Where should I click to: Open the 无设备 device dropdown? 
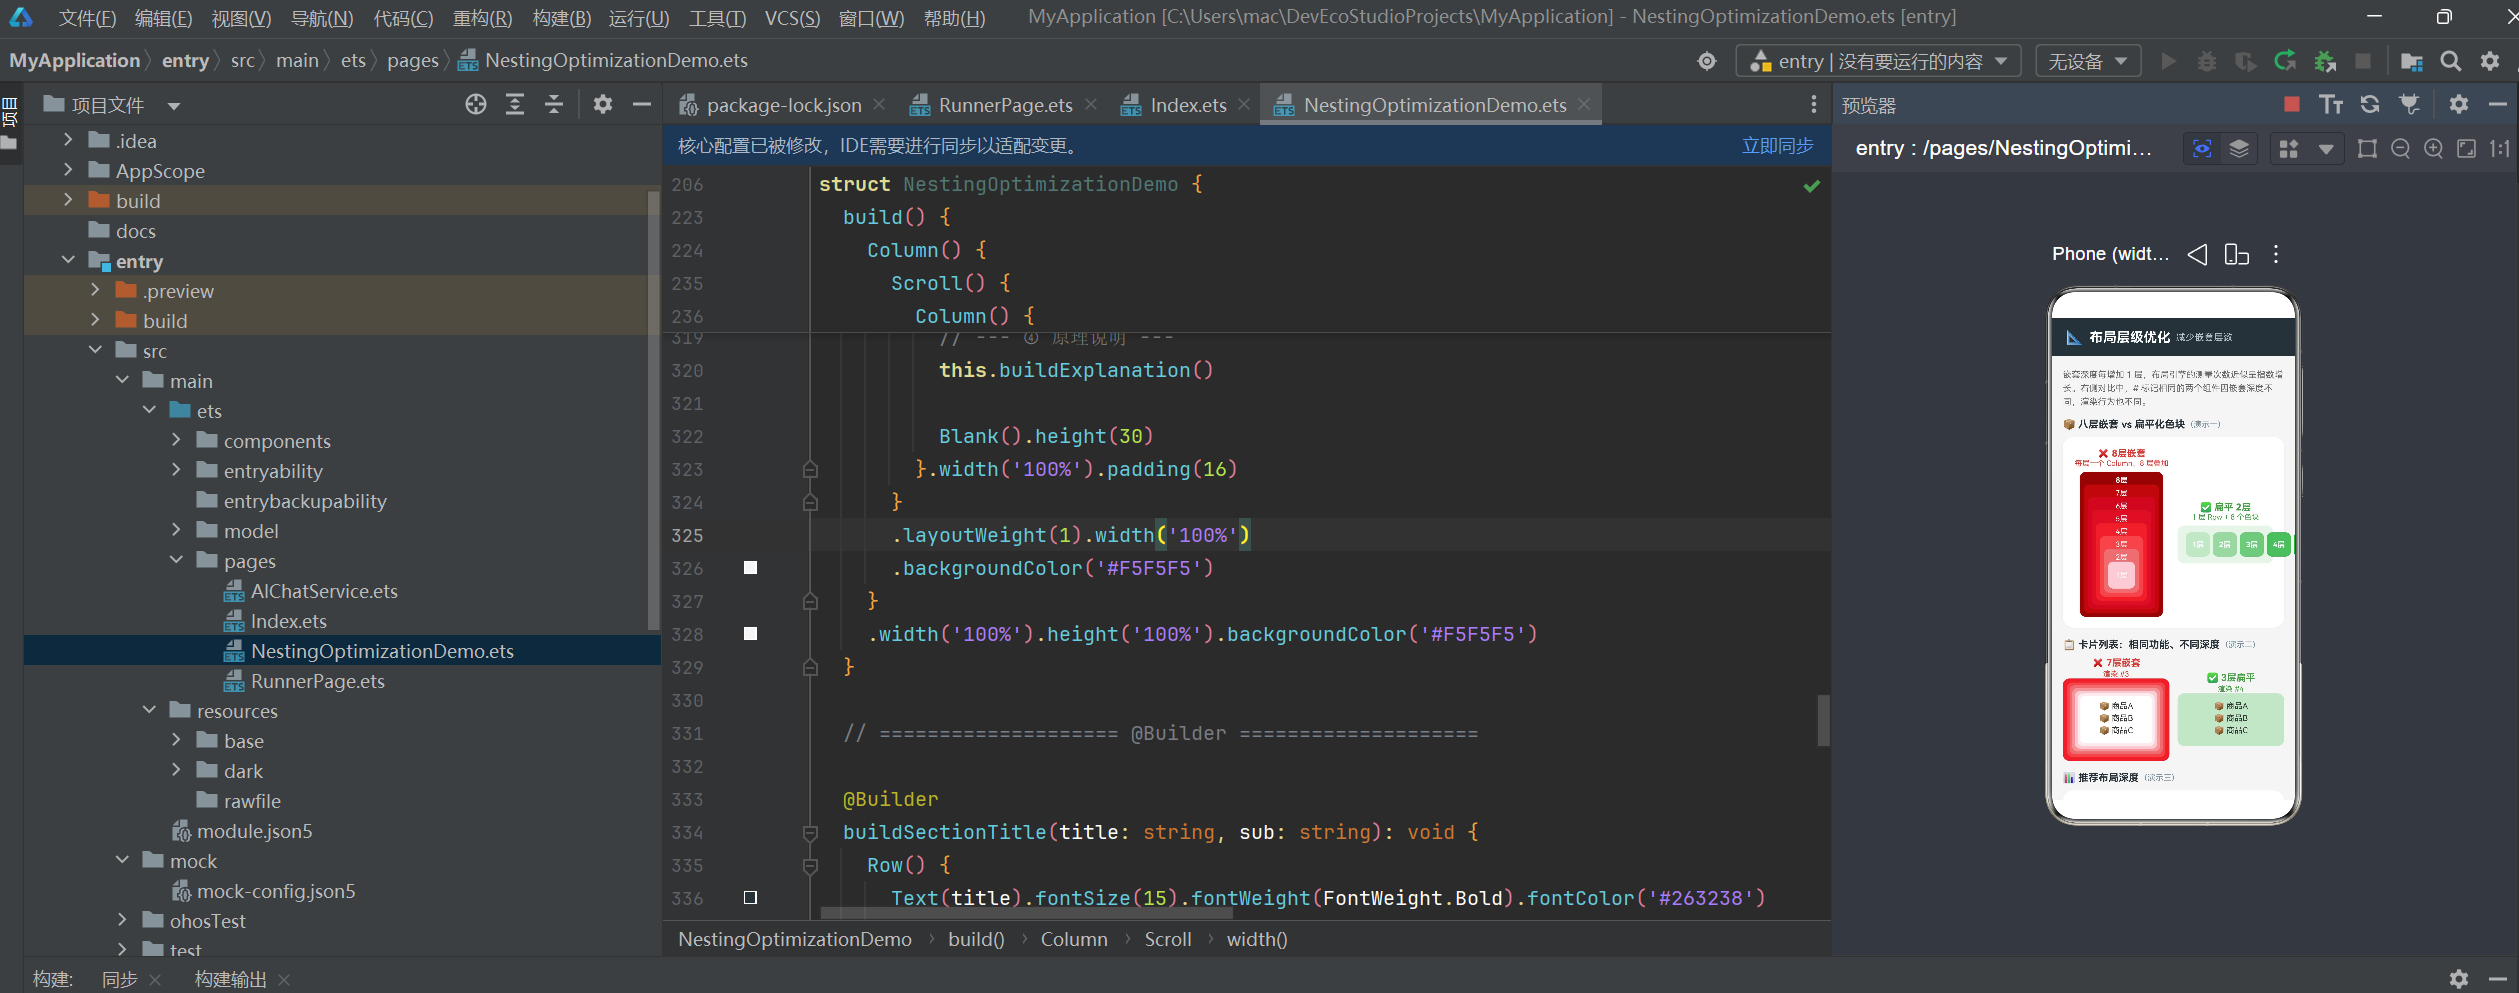pos(2087,61)
